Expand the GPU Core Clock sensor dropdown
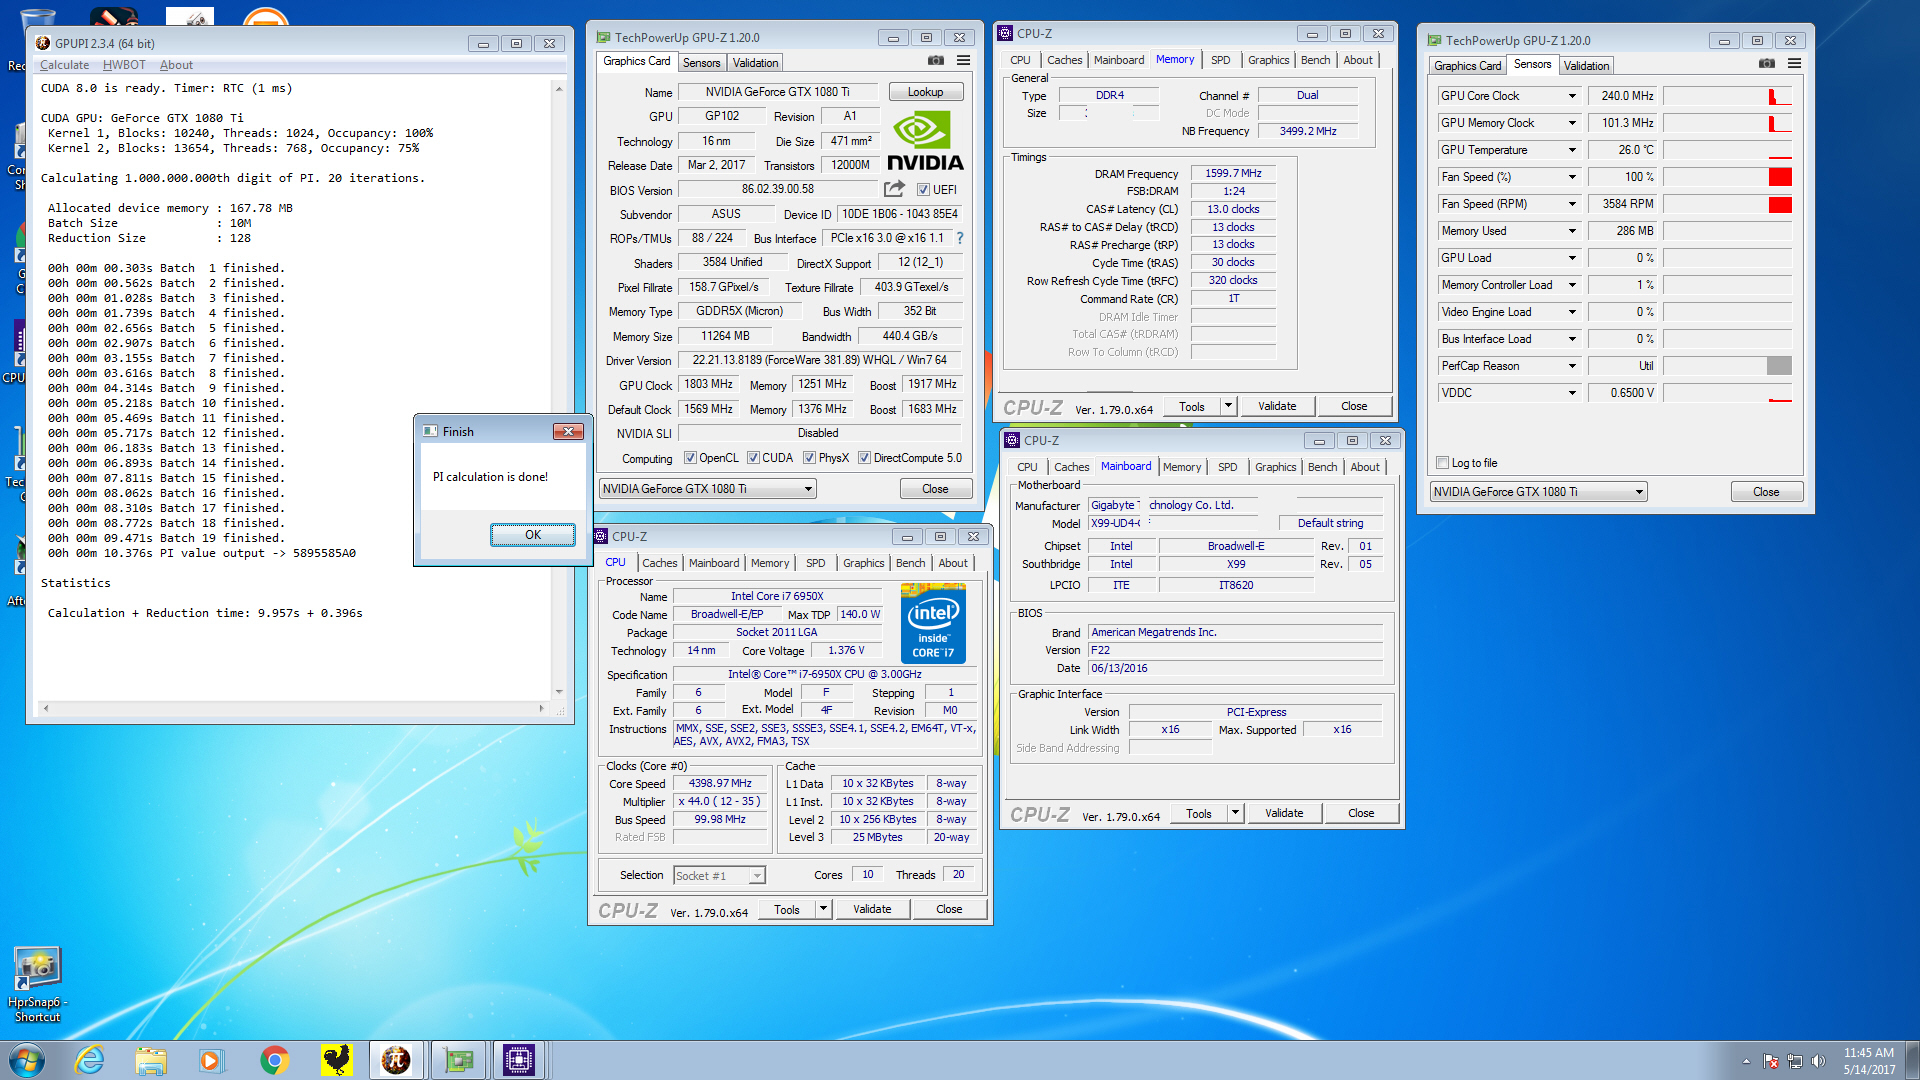Screen dimensions: 1920x1080 pyautogui.click(x=1572, y=96)
